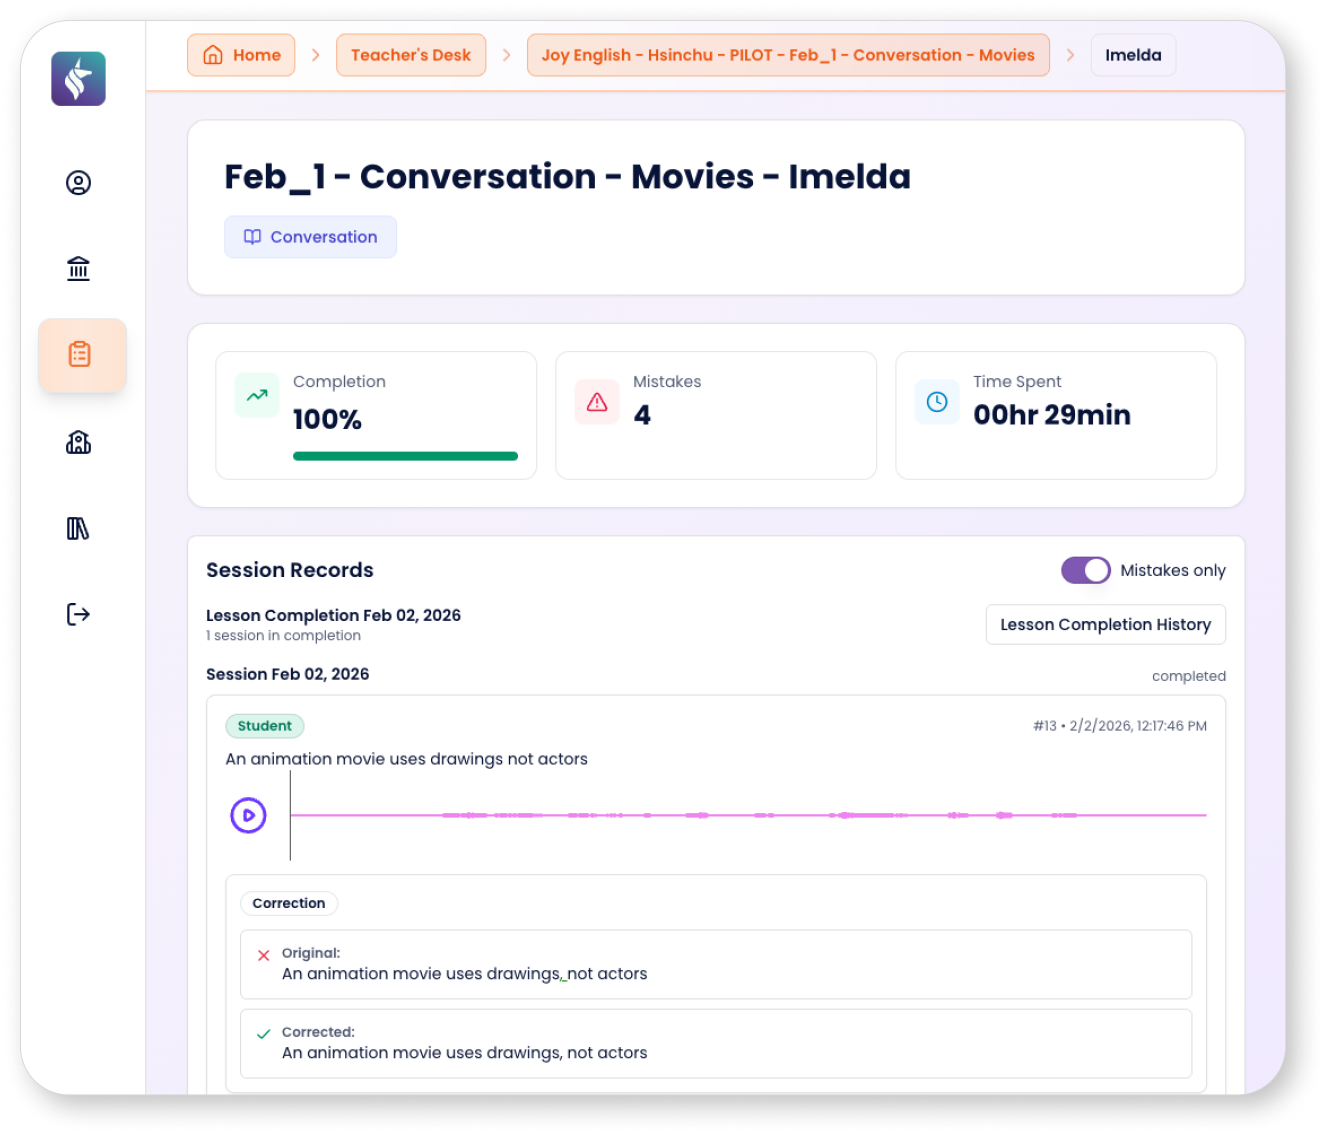
Task: Play the student audio recording
Action: pyautogui.click(x=248, y=815)
